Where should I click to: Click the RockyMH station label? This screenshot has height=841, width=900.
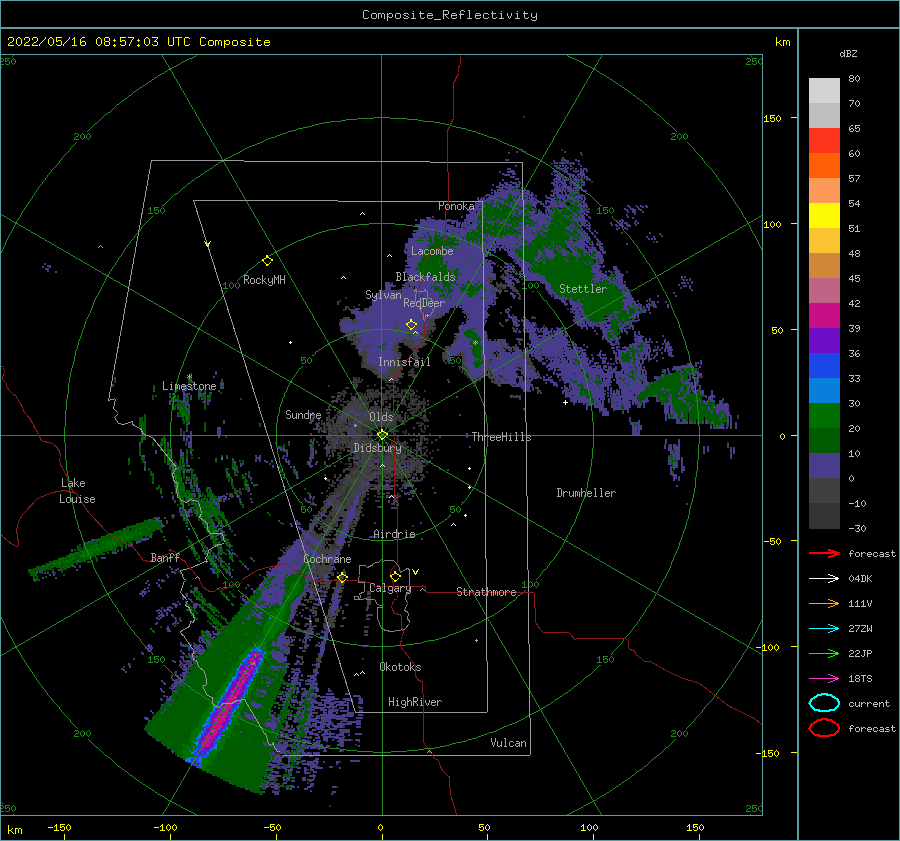pos(264,280)
